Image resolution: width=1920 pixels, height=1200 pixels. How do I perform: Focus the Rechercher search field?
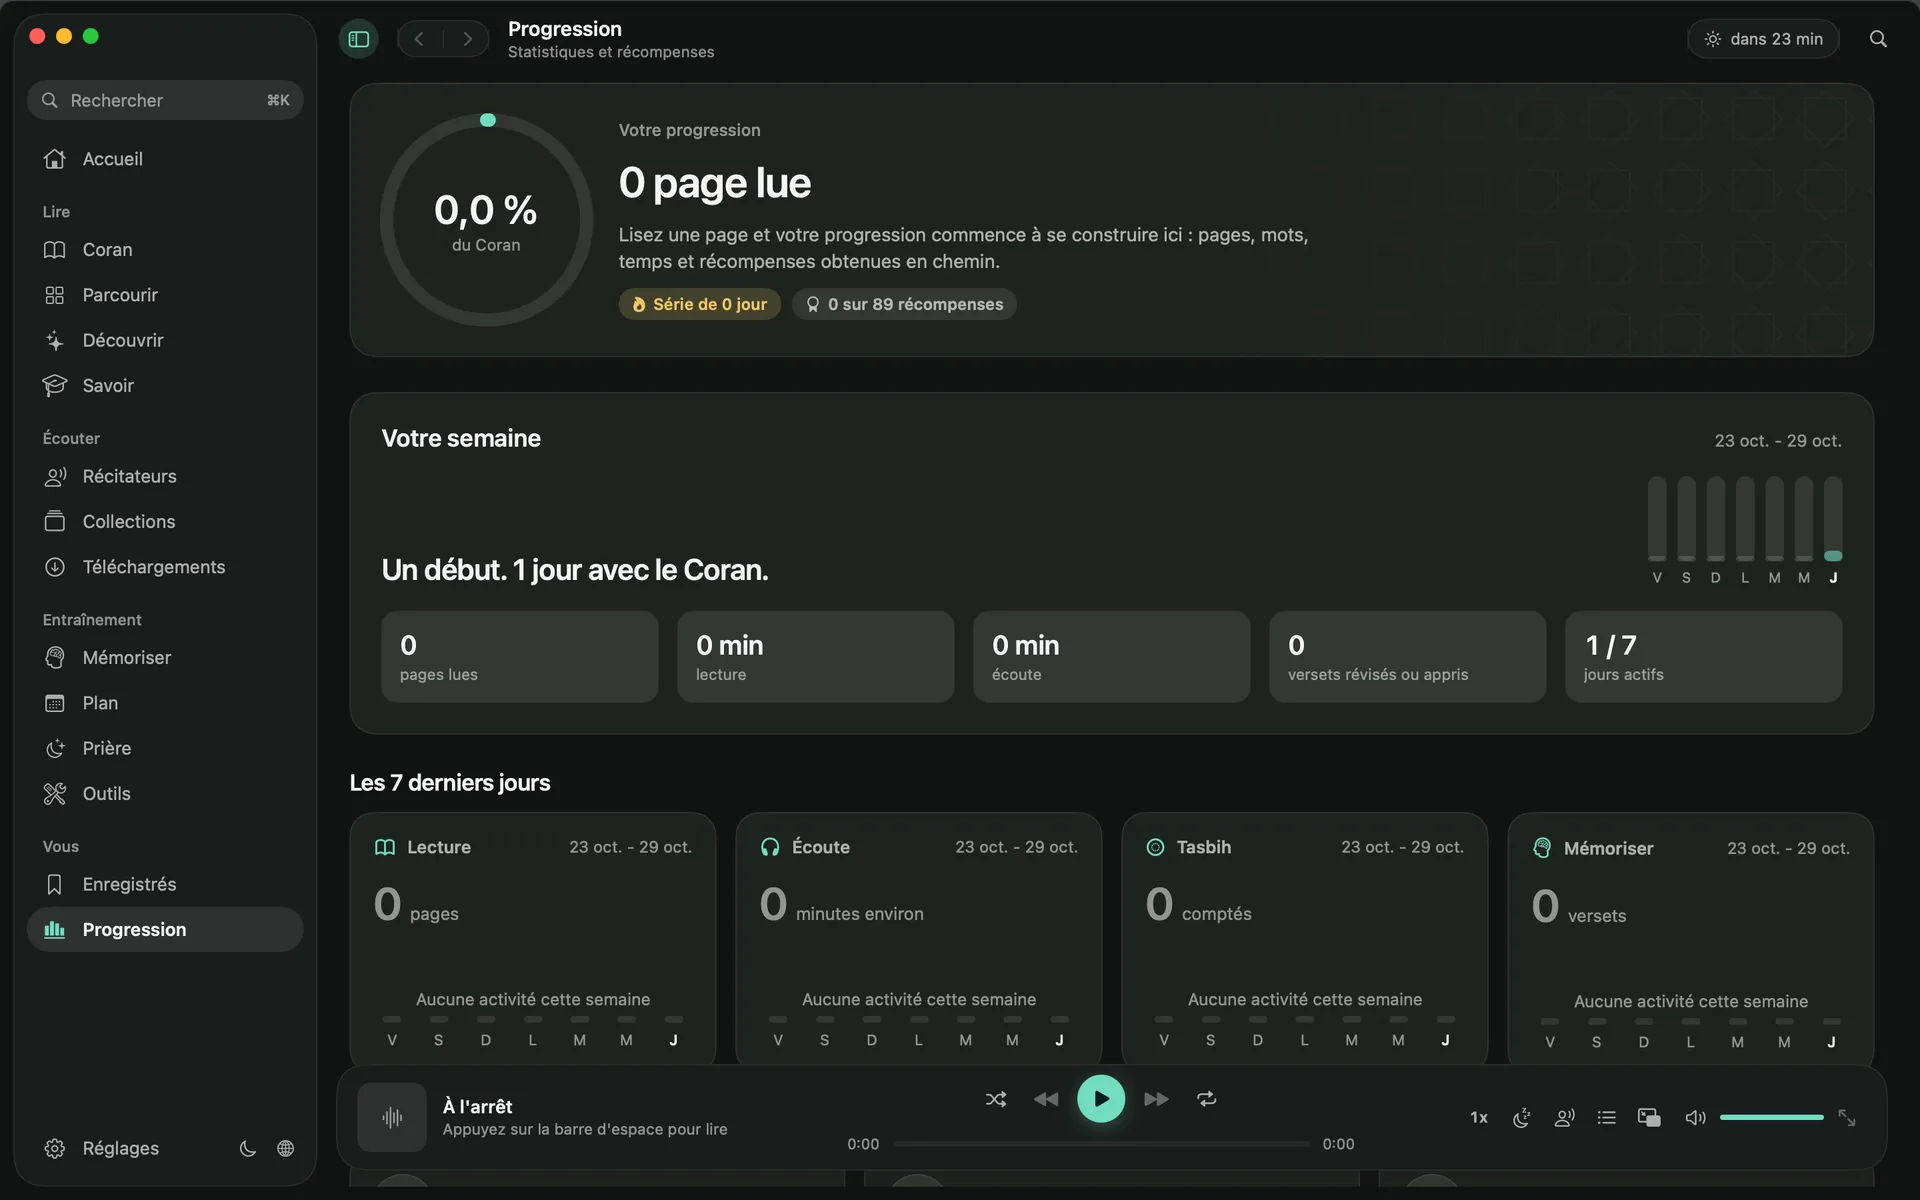(165, 100)
